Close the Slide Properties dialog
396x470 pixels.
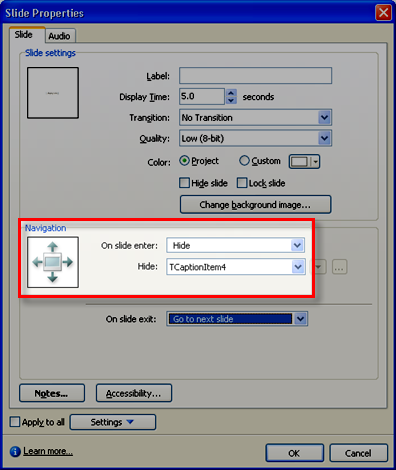tap(383, 13)
